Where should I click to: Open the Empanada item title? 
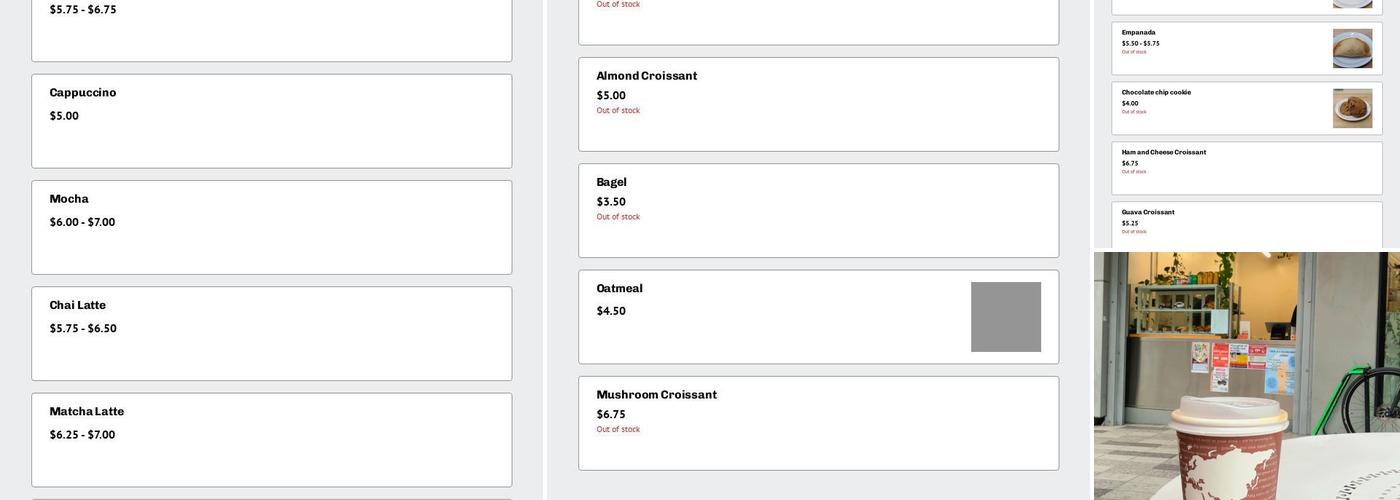point(1138,33)
